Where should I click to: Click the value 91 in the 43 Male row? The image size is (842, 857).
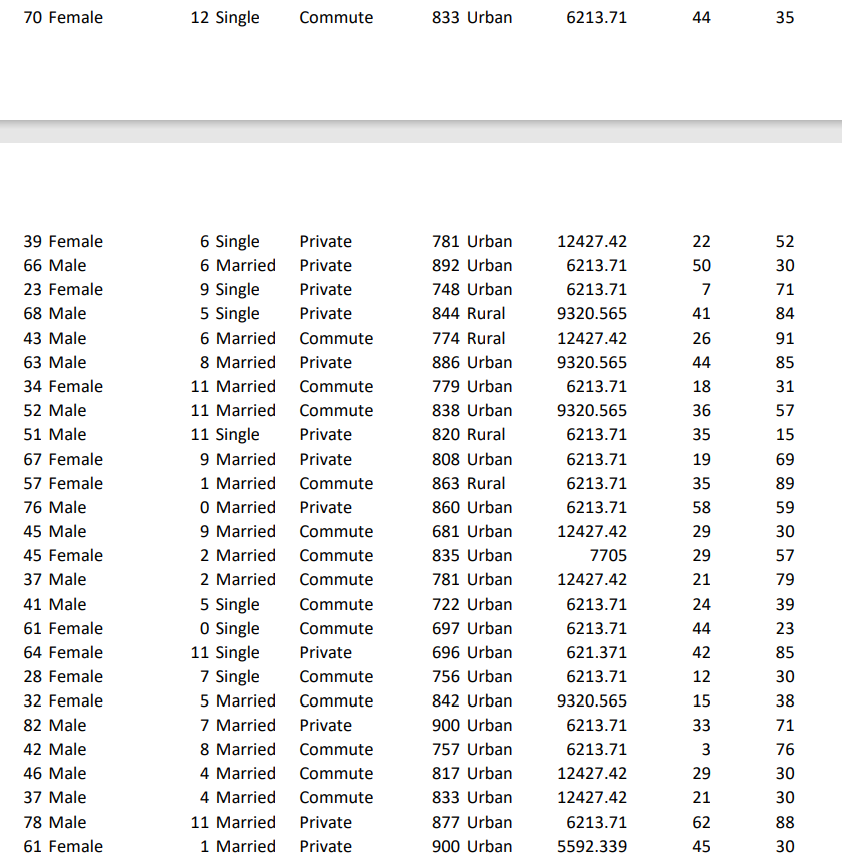[x=785, y=338]
